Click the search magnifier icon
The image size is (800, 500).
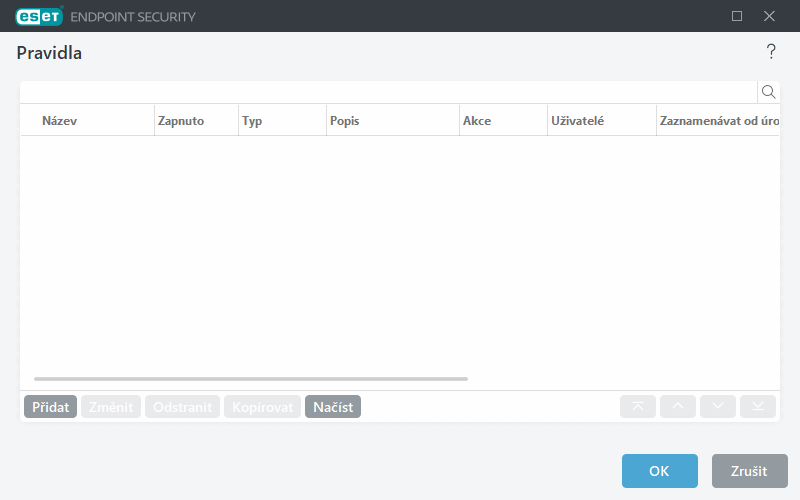769,92
